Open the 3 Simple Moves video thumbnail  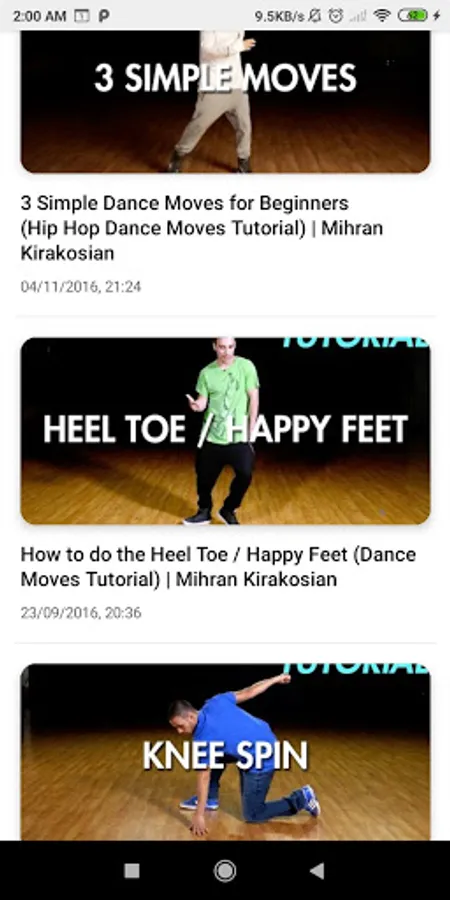pos(225,102)
